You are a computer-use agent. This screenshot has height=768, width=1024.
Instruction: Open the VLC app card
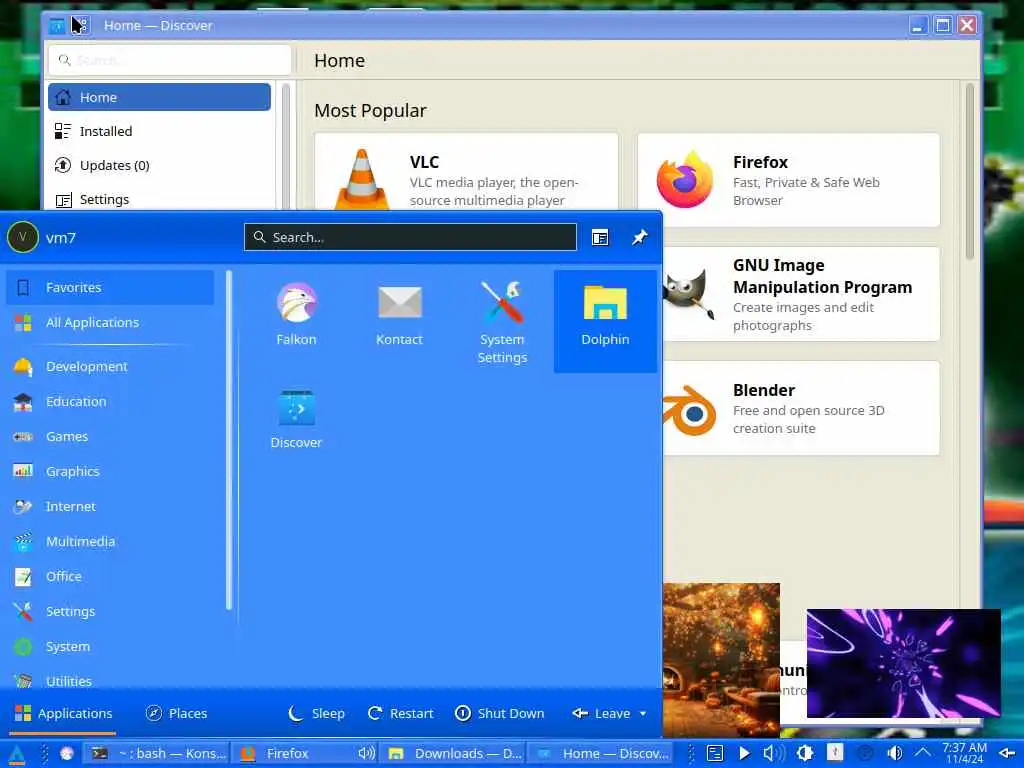pos(466,173)
